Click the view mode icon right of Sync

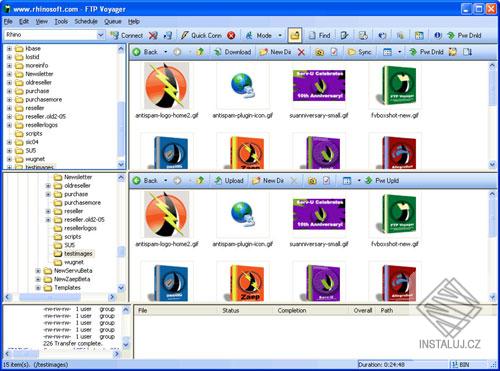[387, 52]
